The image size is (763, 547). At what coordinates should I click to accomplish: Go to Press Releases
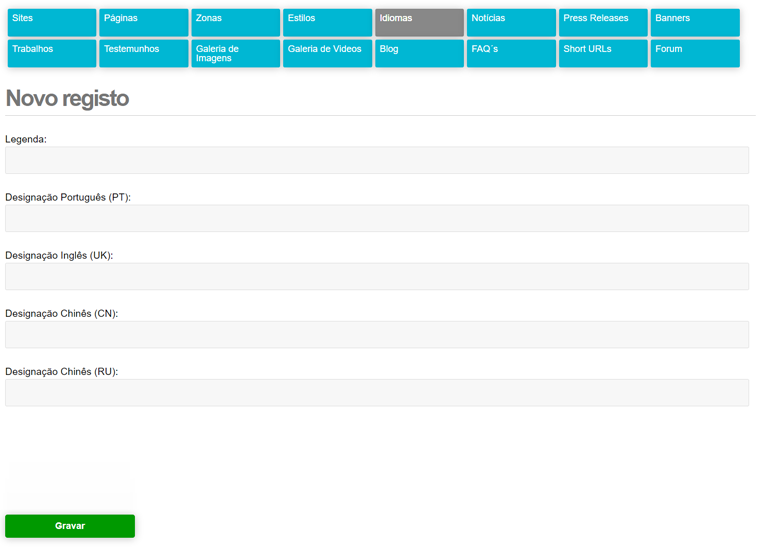(x=603, y=22)
